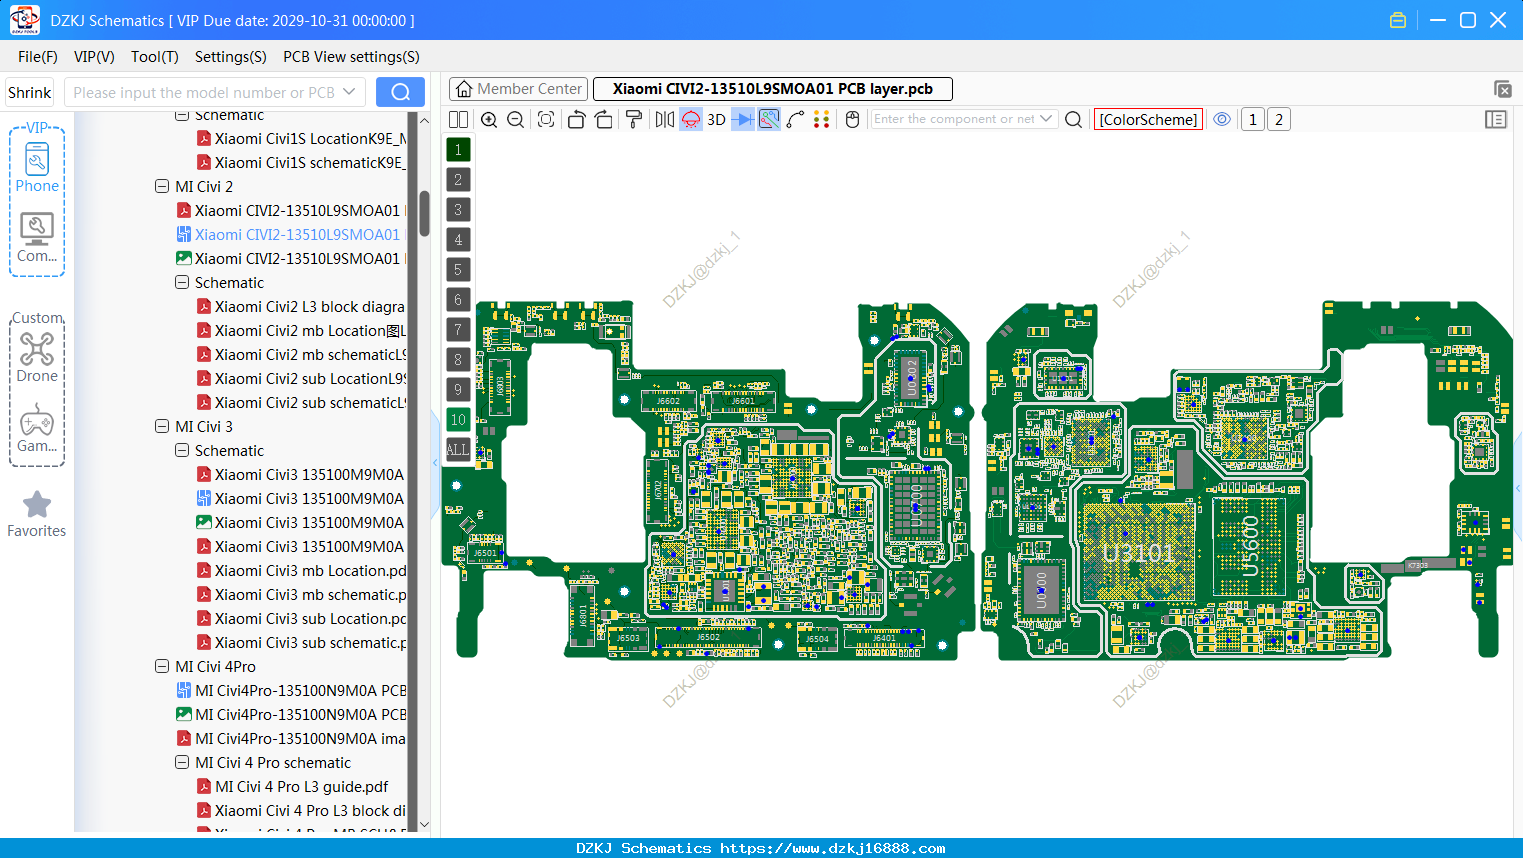Toggle PCB layer 5

(458, 270)
